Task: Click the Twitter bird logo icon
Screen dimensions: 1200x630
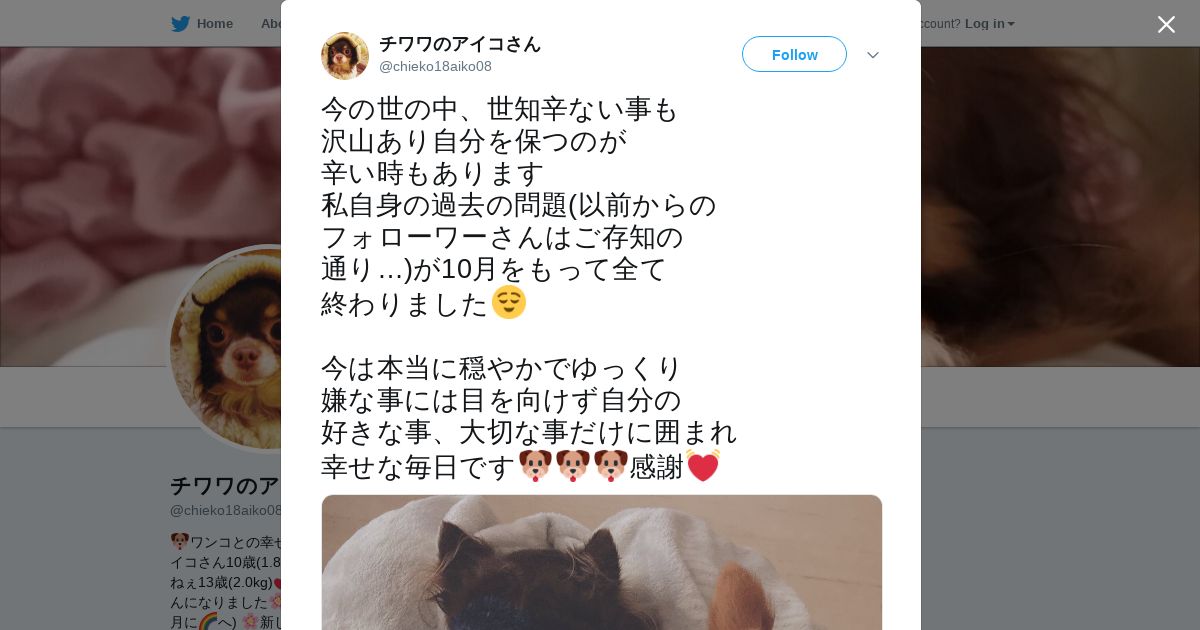Action: (x=180, y=23)
